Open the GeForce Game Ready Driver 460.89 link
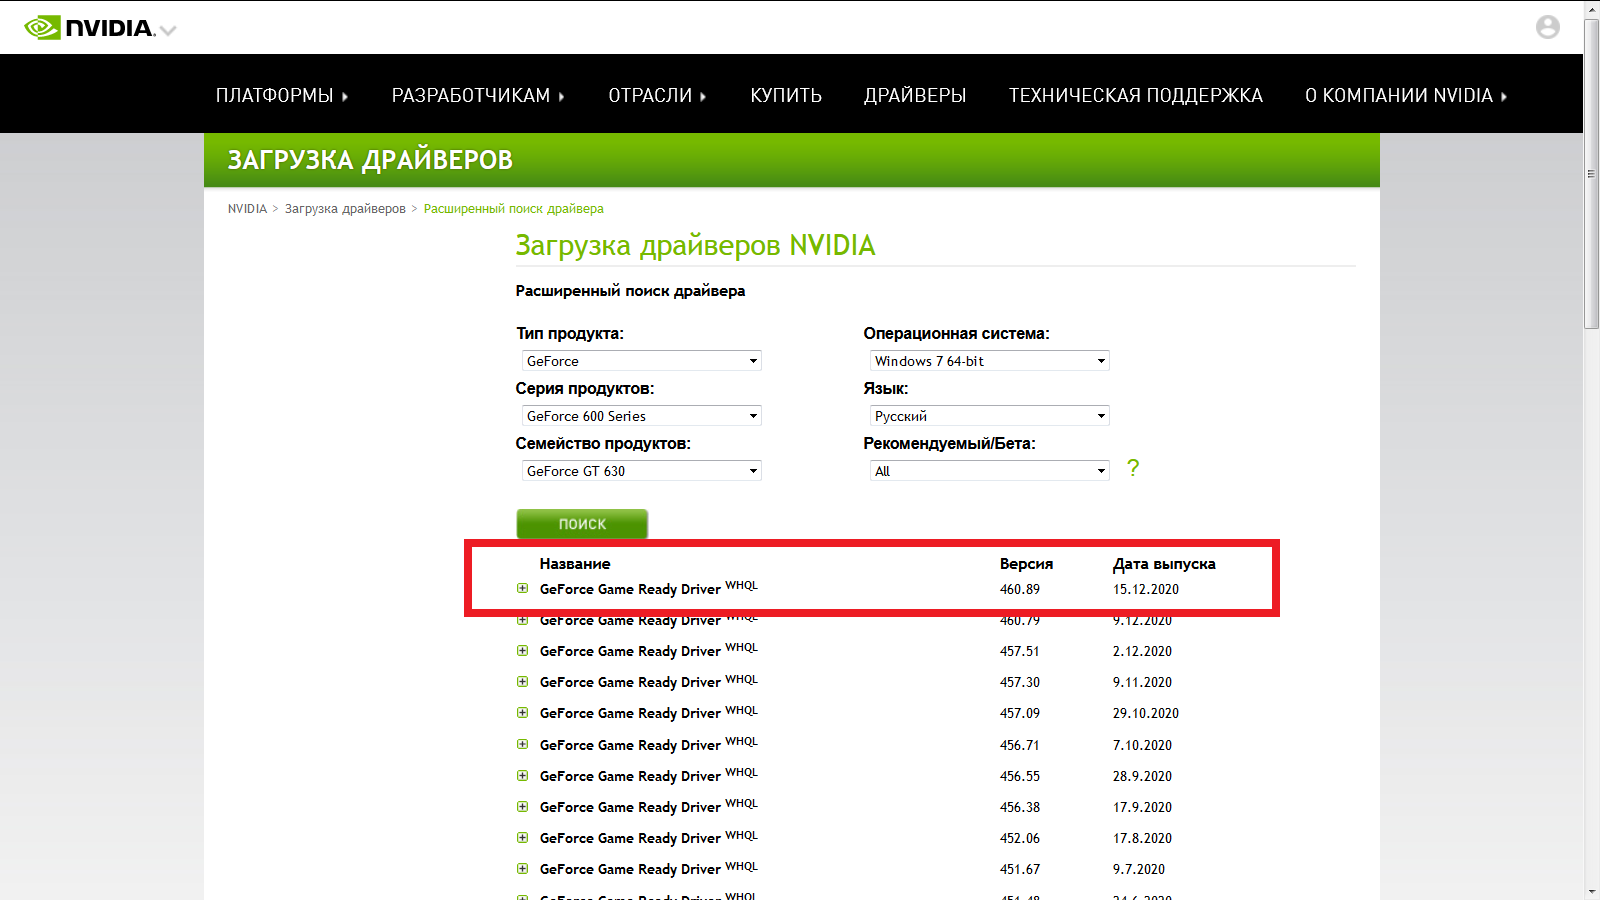Viewport: 1600px width, 900px height. tap(649, 588)
